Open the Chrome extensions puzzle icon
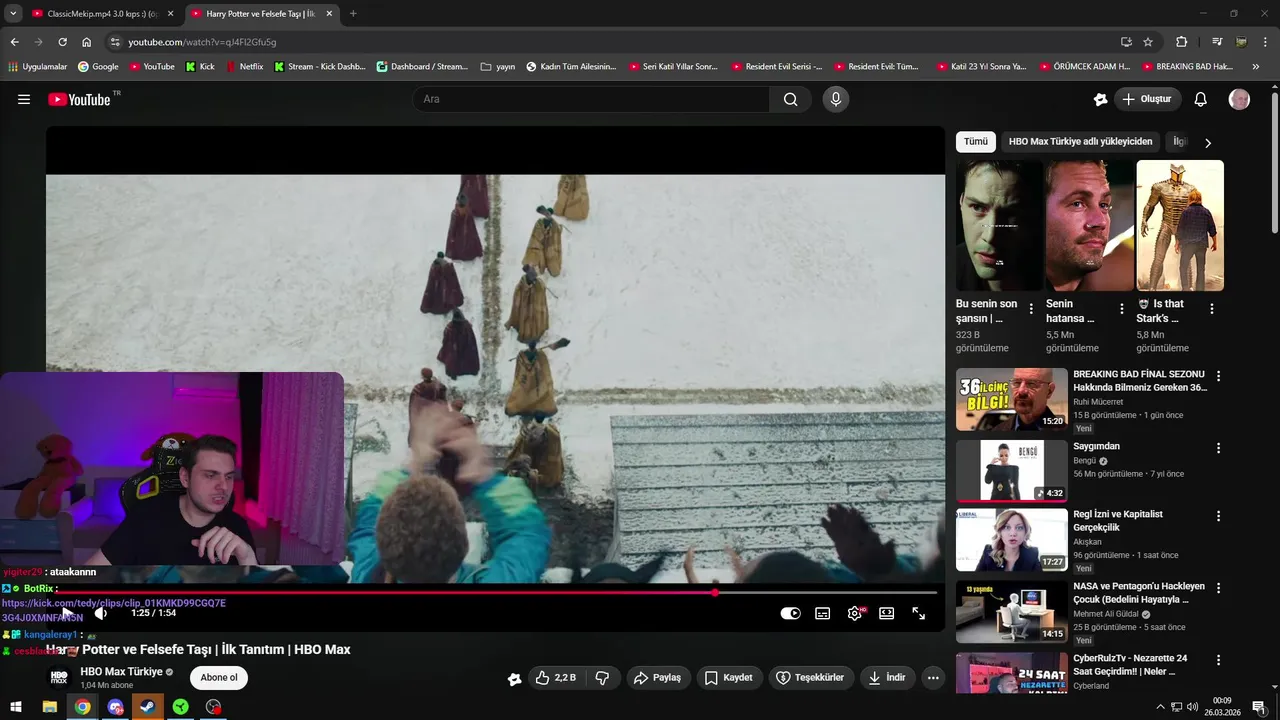 1181,42
